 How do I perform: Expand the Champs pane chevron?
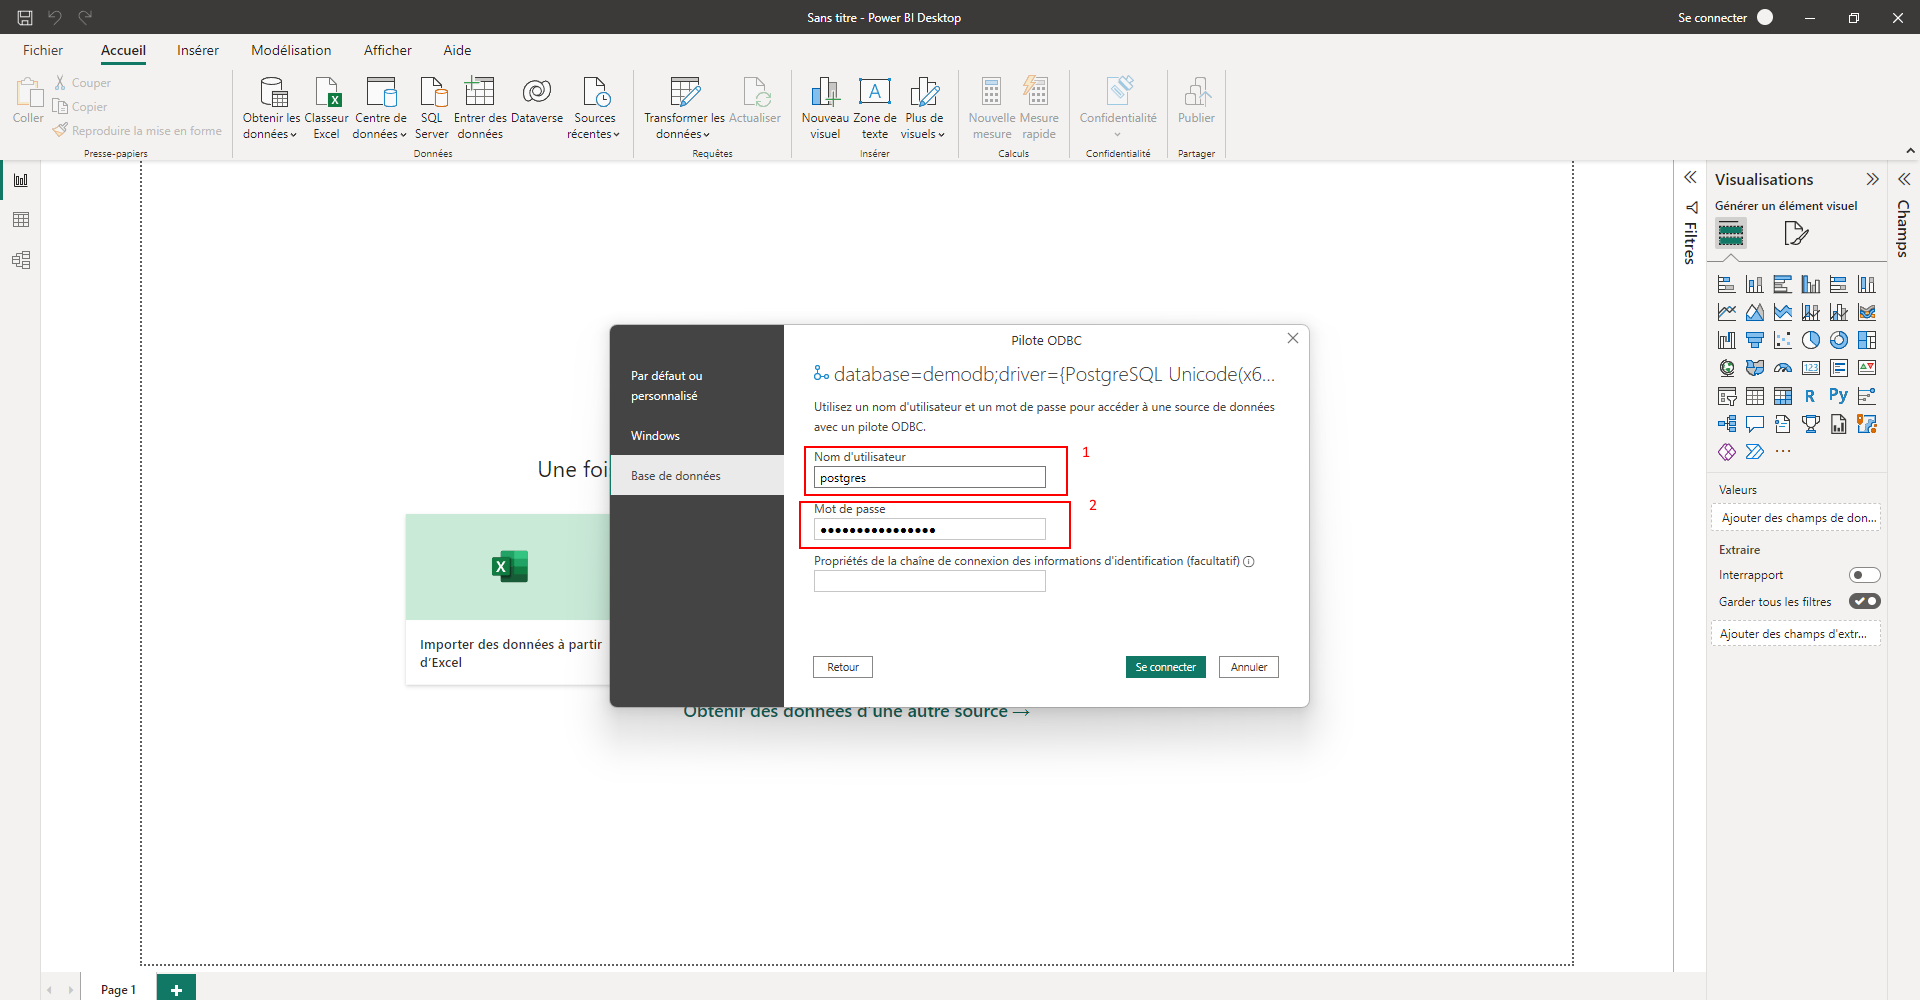(x=1904, y=179)
